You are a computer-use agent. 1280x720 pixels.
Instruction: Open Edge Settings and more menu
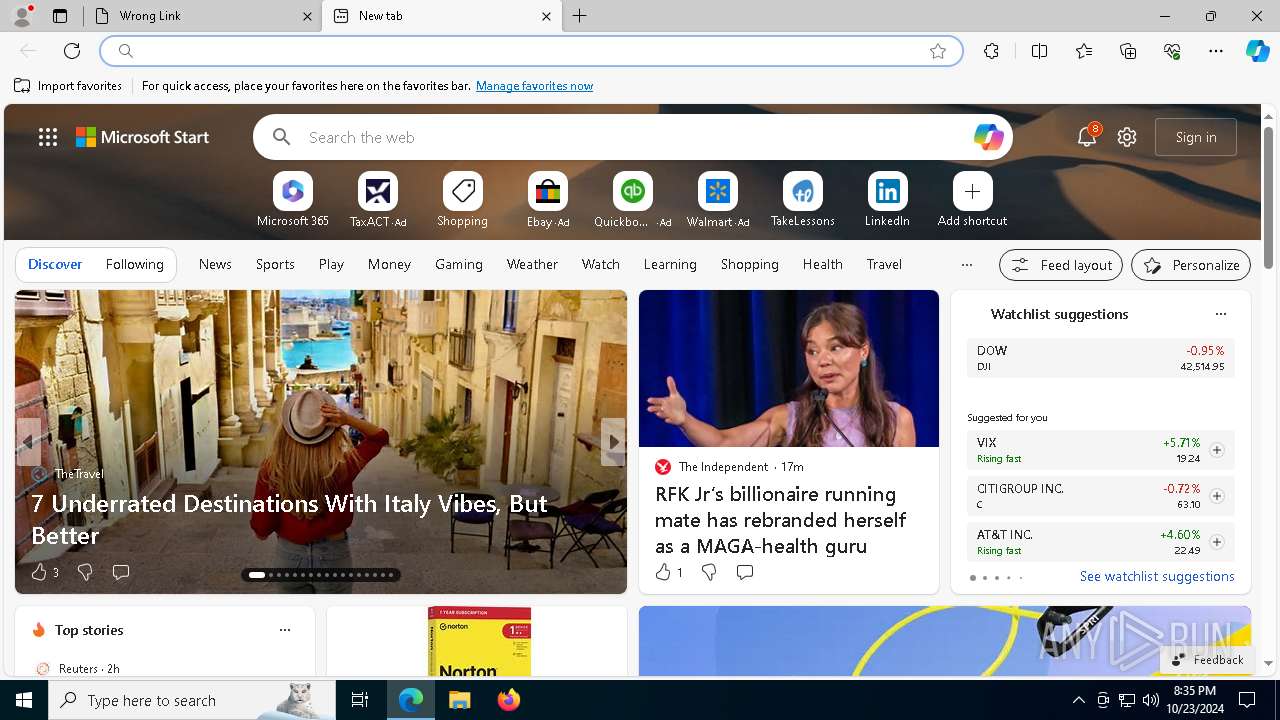coord(1216,51)
